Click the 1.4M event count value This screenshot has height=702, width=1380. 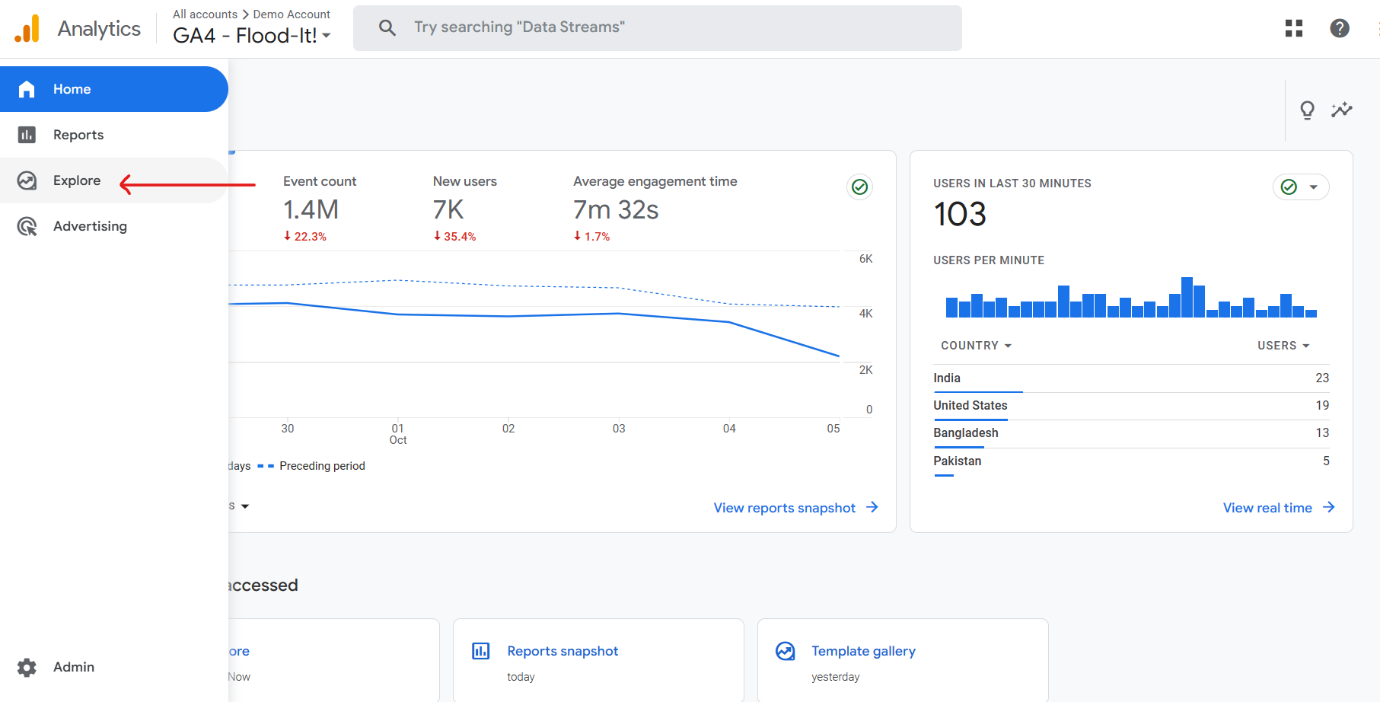pyautogui.click(x=311, y=209)
